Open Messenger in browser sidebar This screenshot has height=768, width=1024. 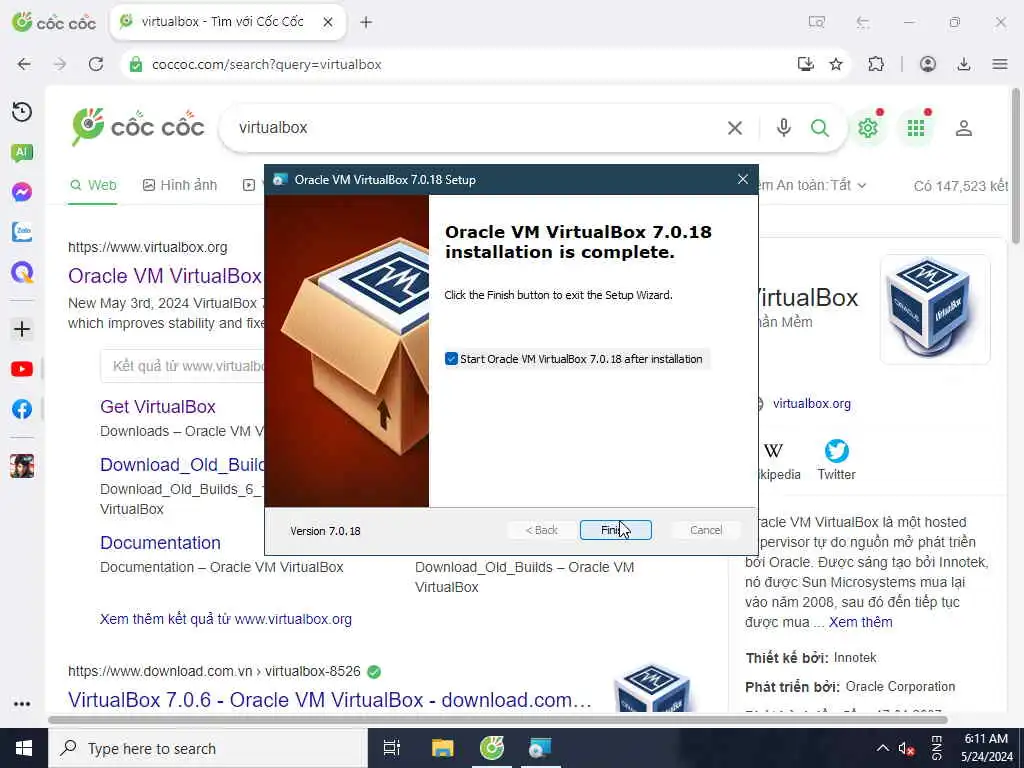tap(22, 192)
